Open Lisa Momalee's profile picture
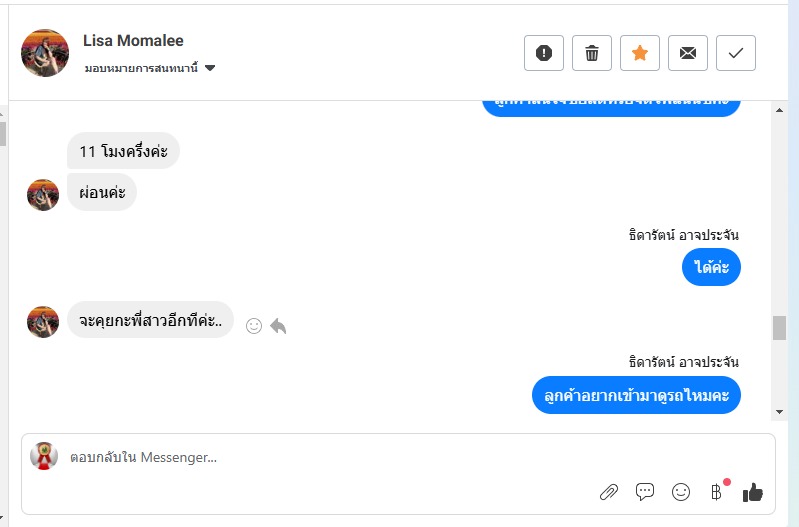Screen dimensions: 799x527 pos(45,53)
